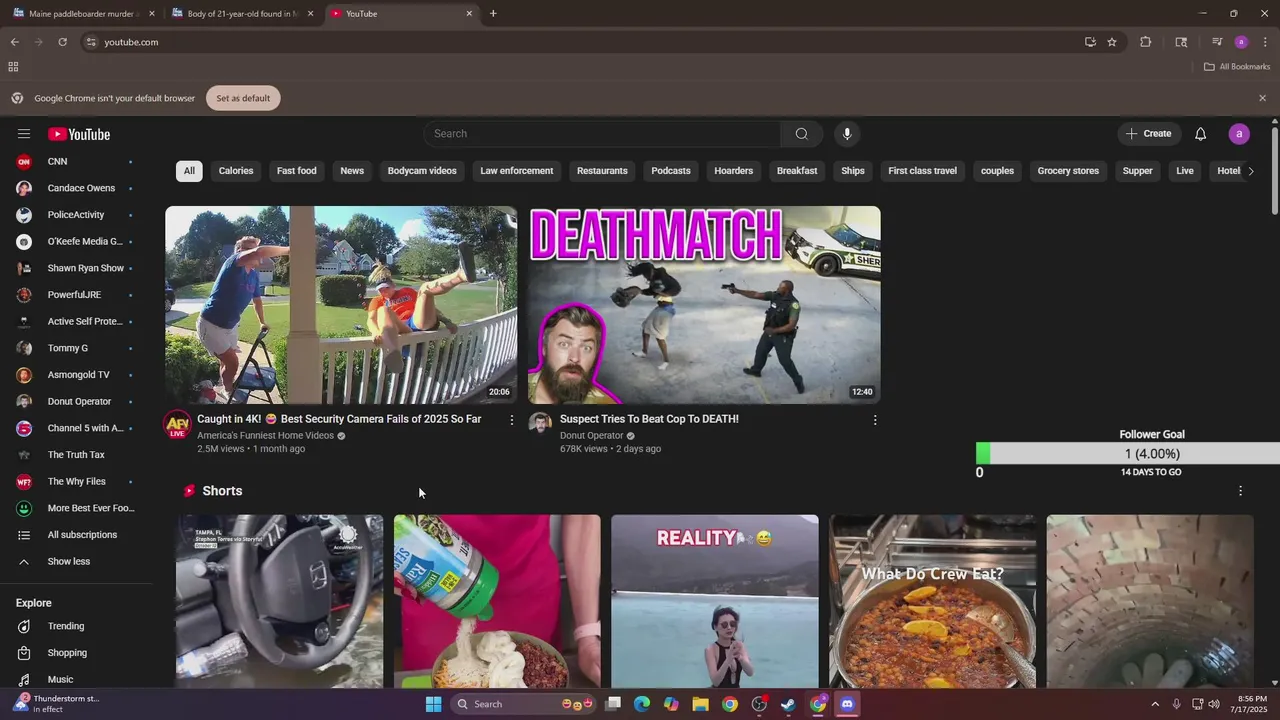Viewport: 1280px width, 720px height.
Task: Open Donut Operator channel link under video
Action: [592, 436]
